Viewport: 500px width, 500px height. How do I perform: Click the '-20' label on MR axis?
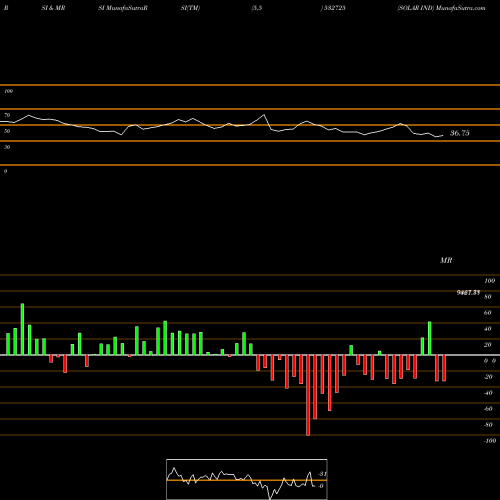click(x=488, y=377)
